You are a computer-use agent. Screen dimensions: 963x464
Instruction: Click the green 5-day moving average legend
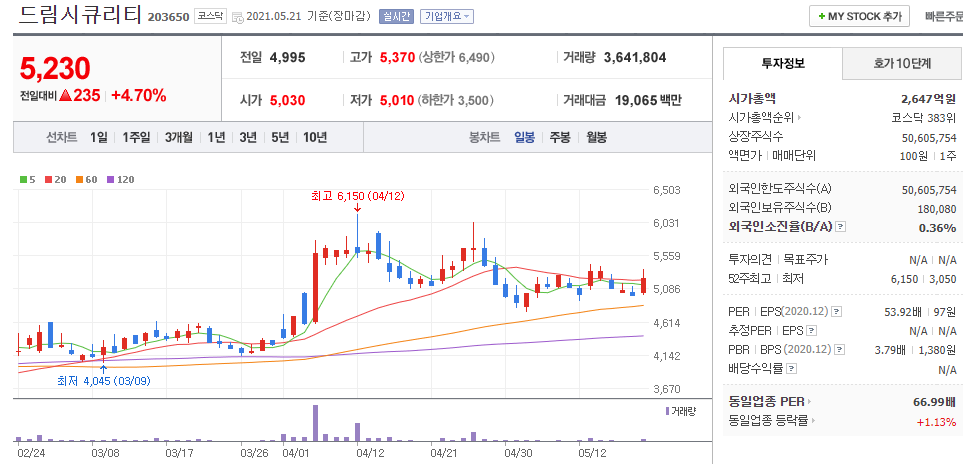(28, 180)
